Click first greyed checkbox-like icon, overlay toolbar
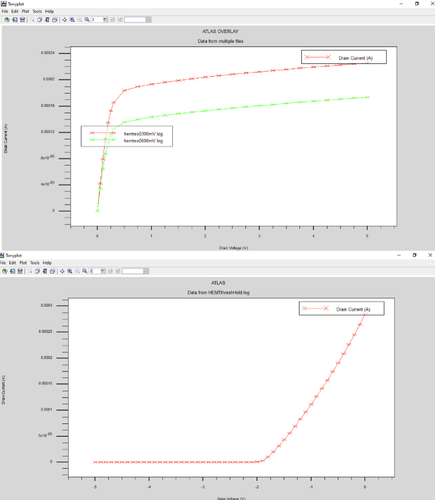The width and height of the screenshot is (435, 500). coord(113,20)
